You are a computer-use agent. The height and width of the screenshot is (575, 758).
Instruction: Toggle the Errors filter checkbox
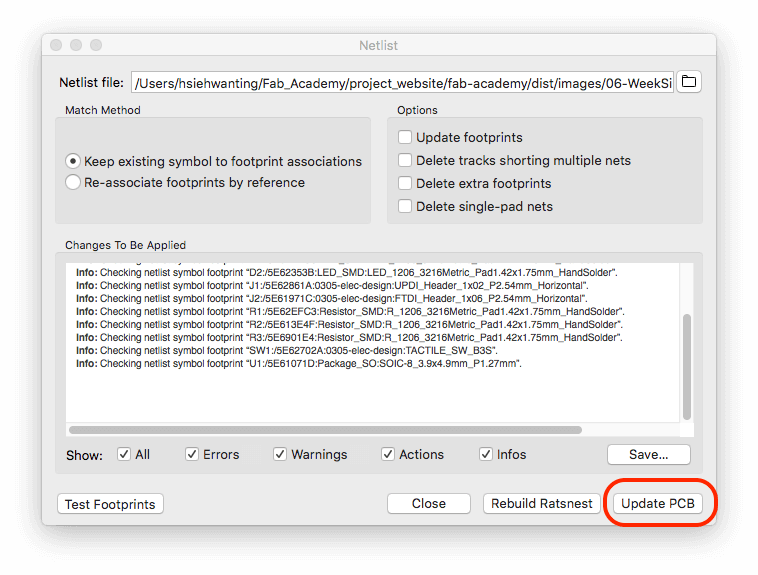point(192,454)
